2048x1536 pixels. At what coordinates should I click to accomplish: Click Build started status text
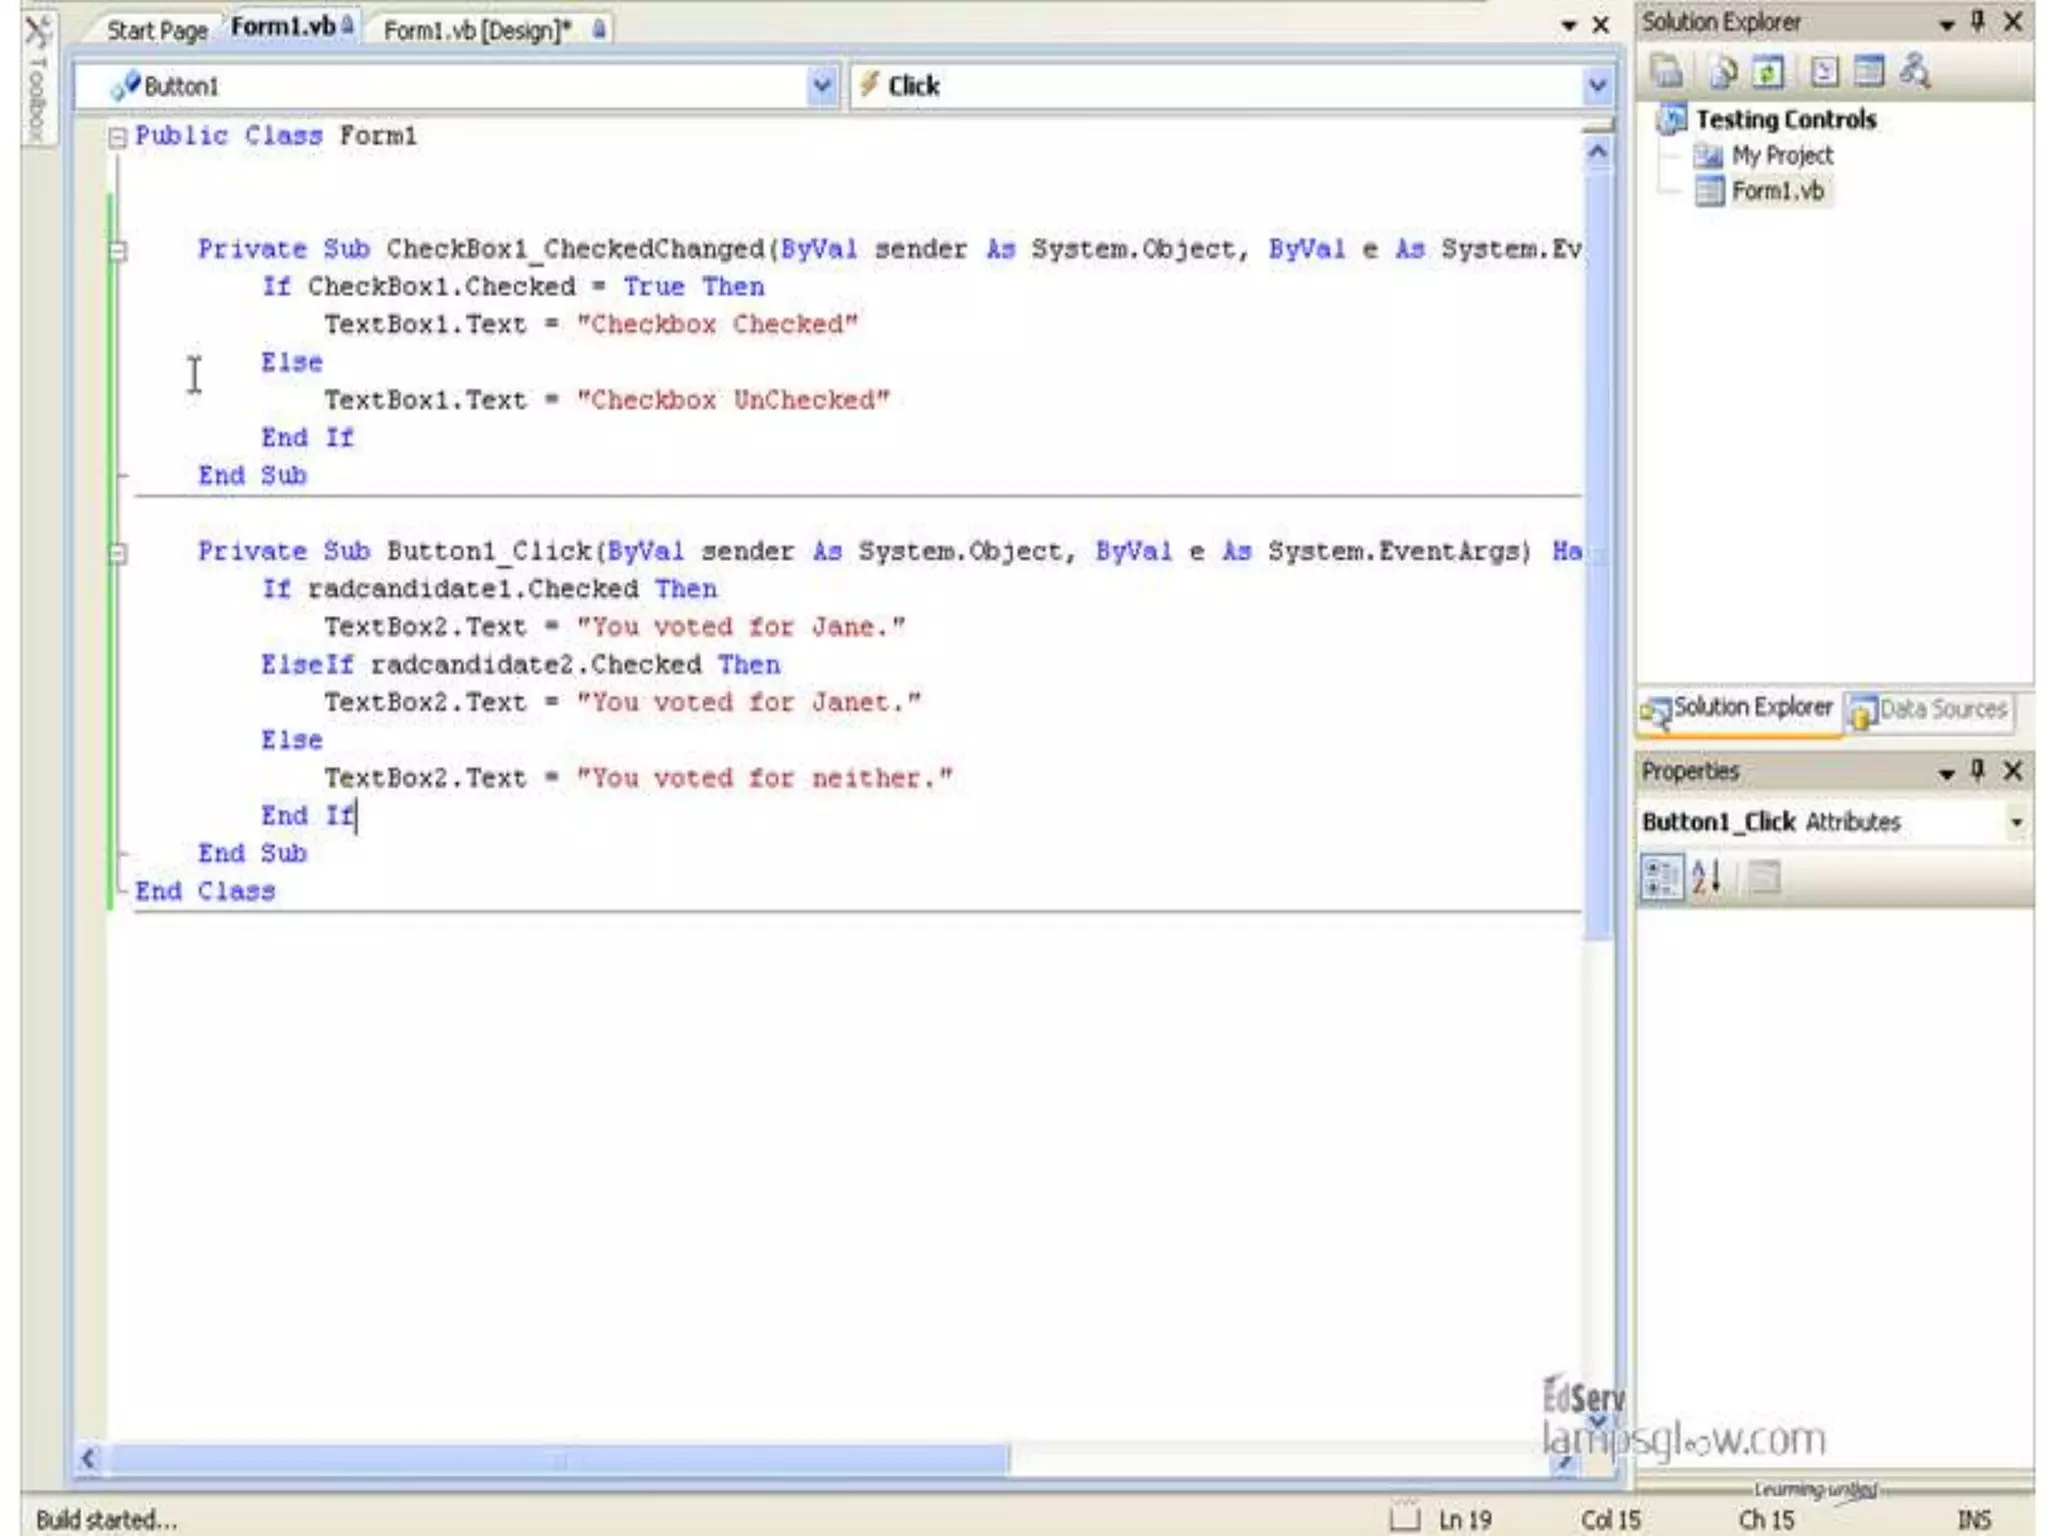click(106, 1519)
